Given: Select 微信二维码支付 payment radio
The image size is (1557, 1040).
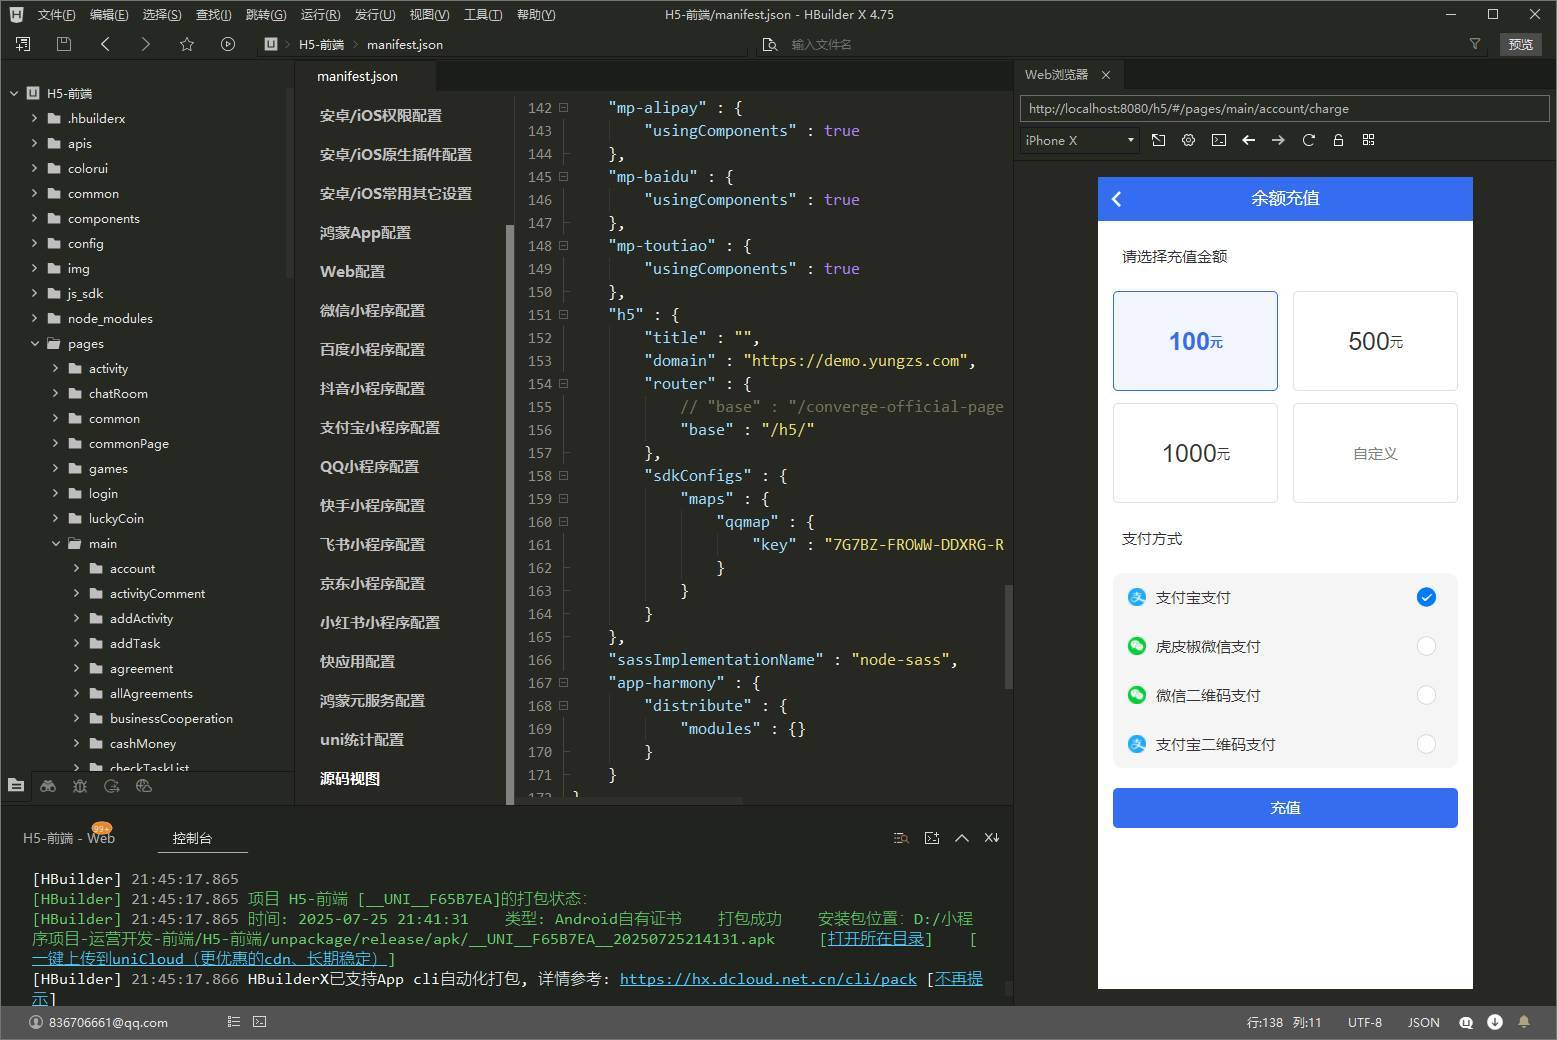Looking at the screenshot, I should point(1426,695).
